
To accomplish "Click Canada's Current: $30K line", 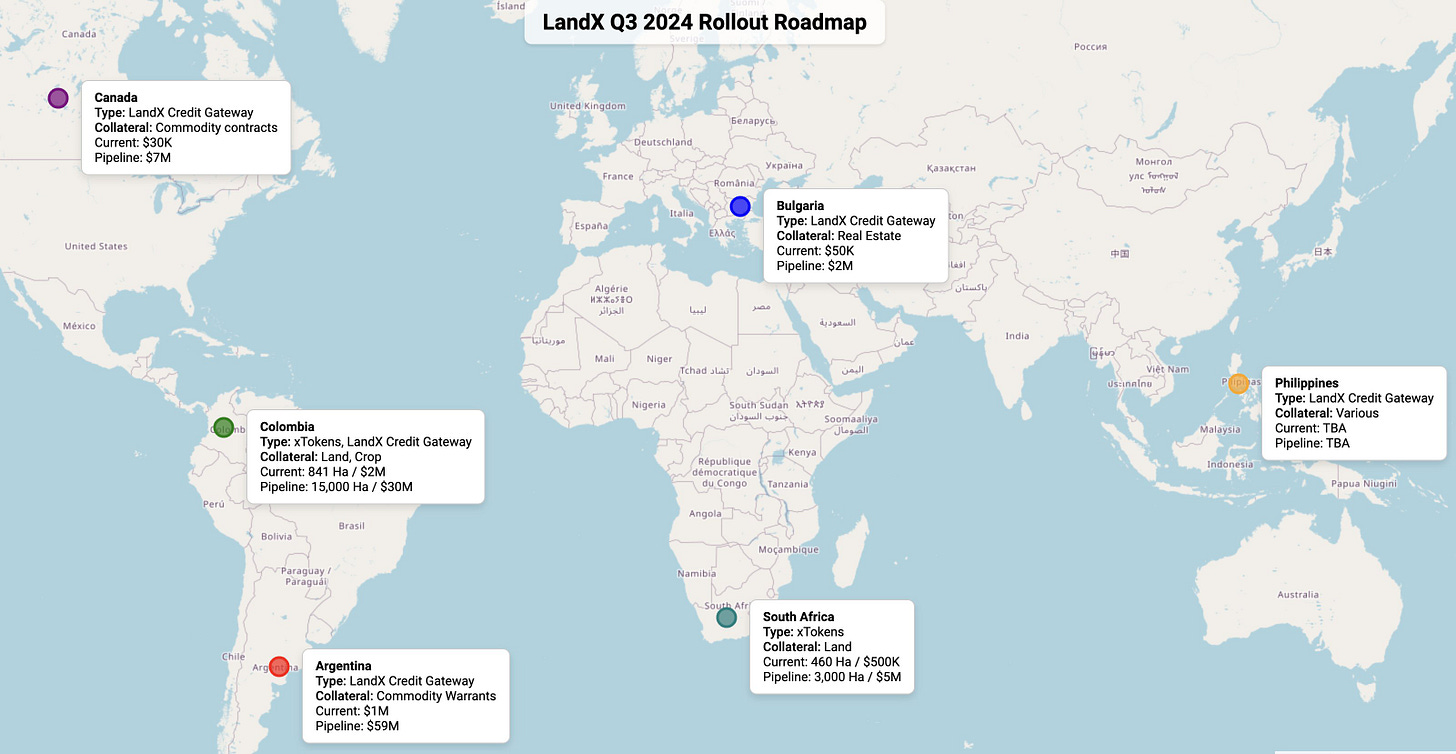I will pos(133,143).
